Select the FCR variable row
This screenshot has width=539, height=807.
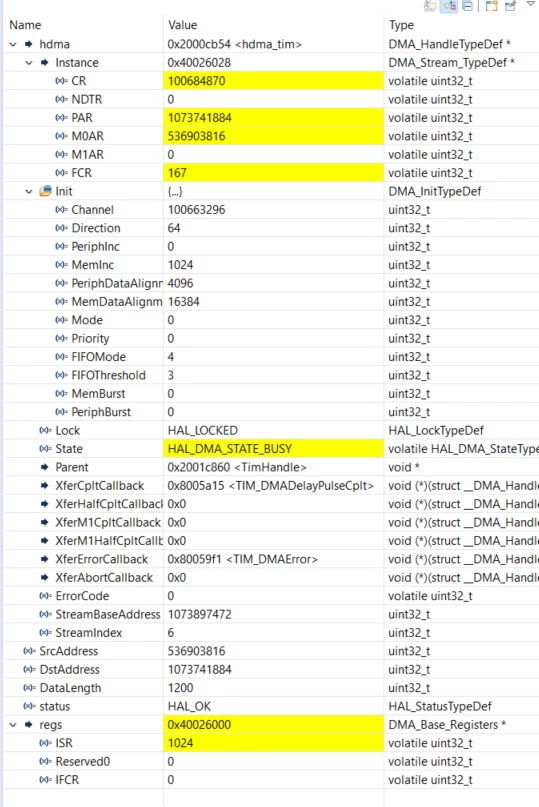pyautogui.click(x=271, y=173)
